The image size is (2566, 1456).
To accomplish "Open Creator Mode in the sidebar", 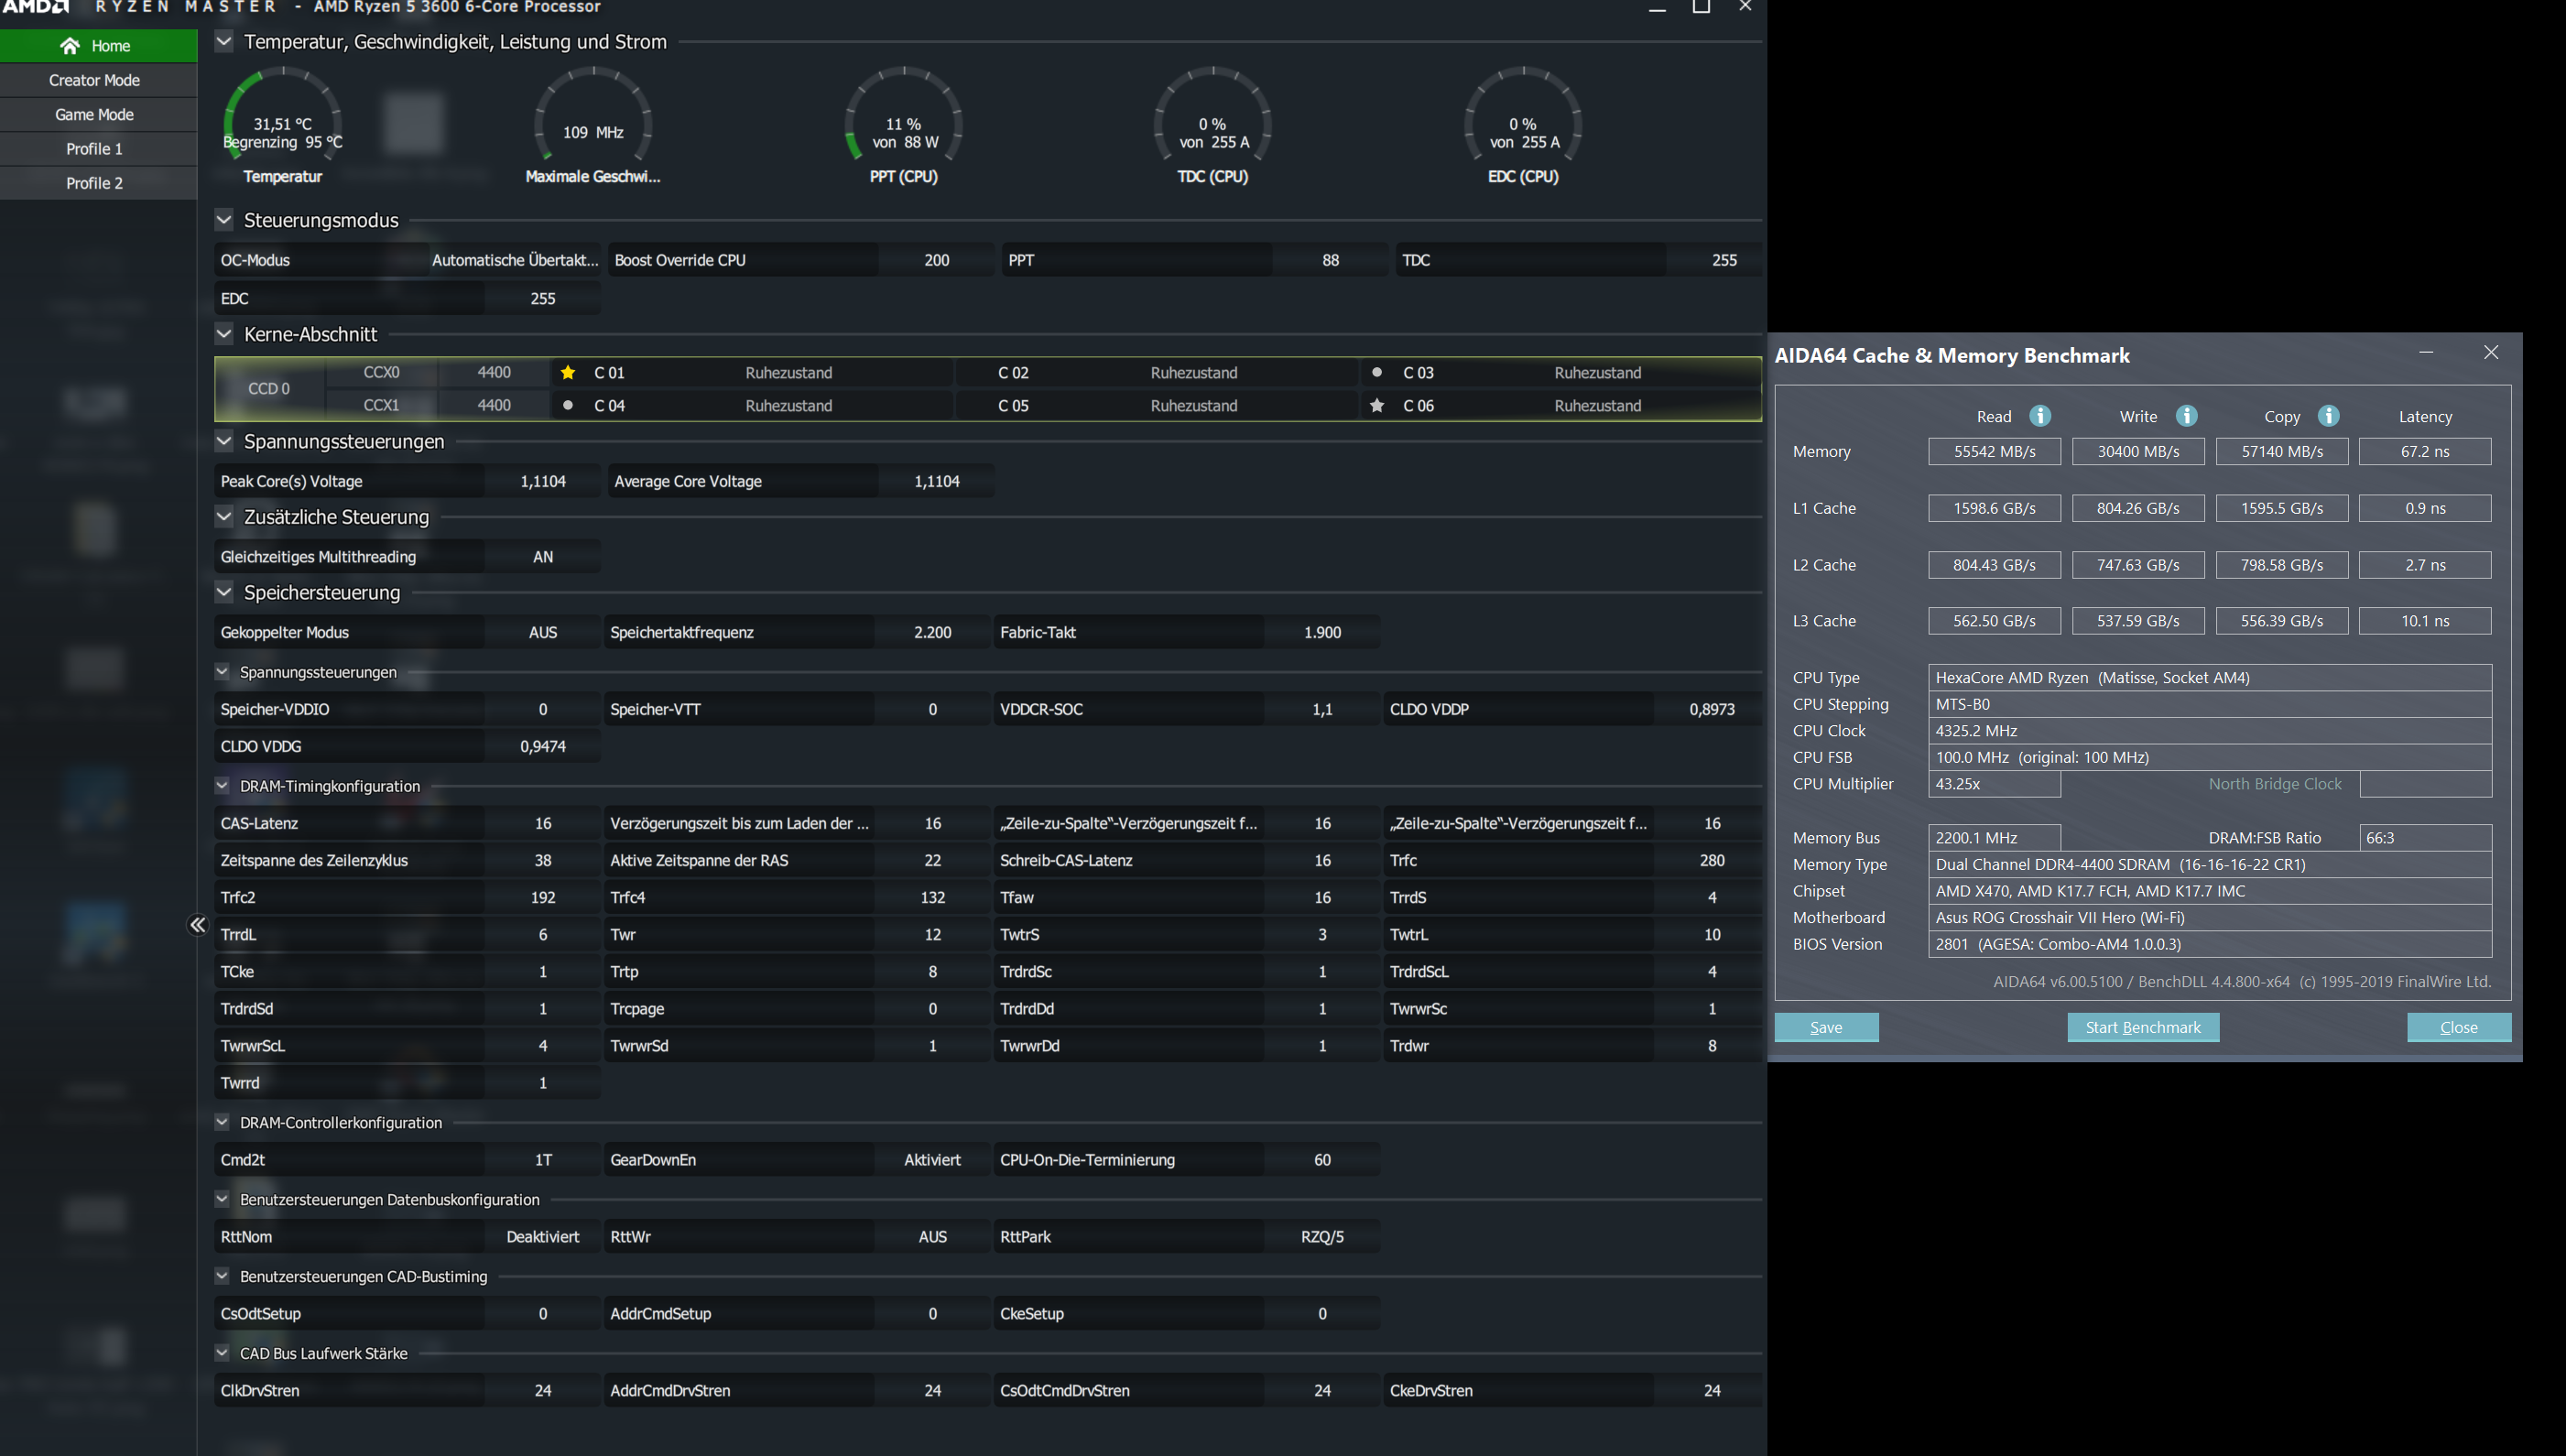I will pyautogui.click(x=95, y=80).
